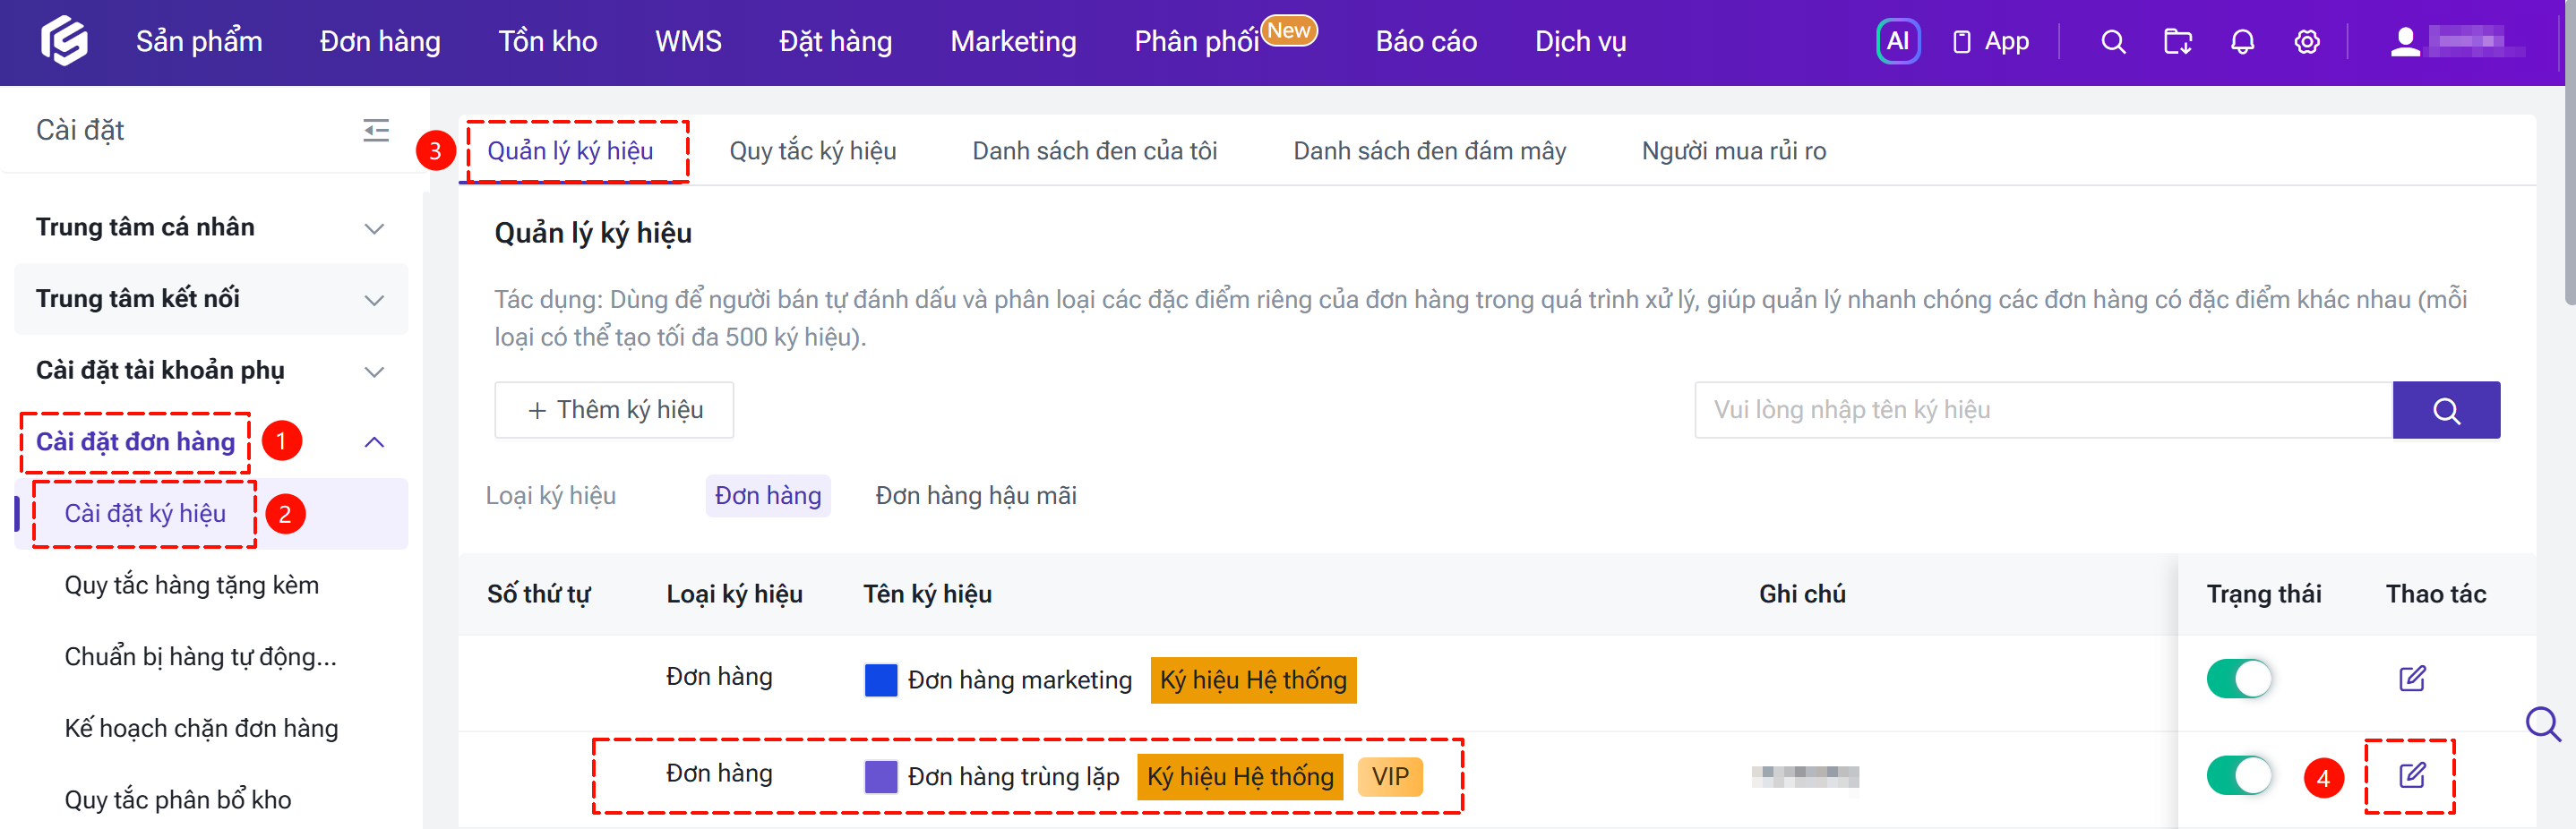Toggle status of Đơn hàng marketing
The height and width of the screenshot is (829, 2576).
[2239, 679]
